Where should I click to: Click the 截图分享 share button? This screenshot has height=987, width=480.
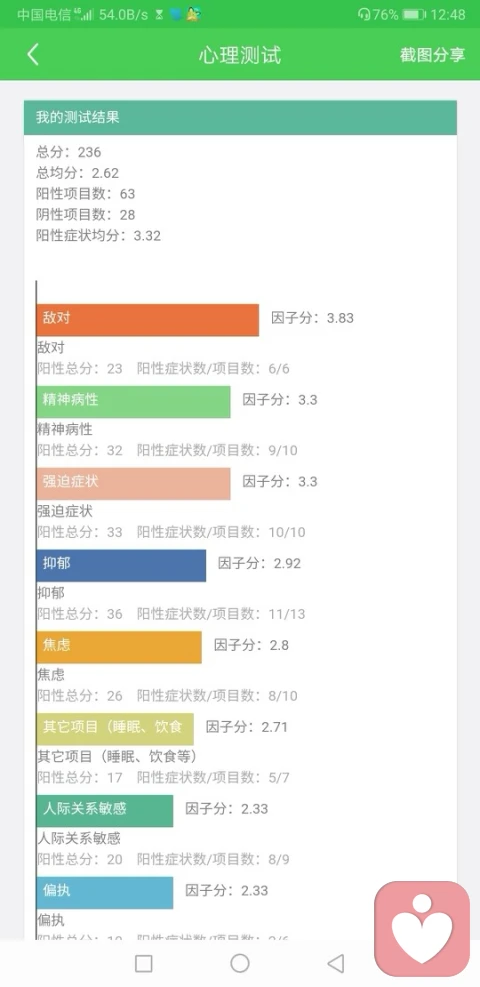432,55
